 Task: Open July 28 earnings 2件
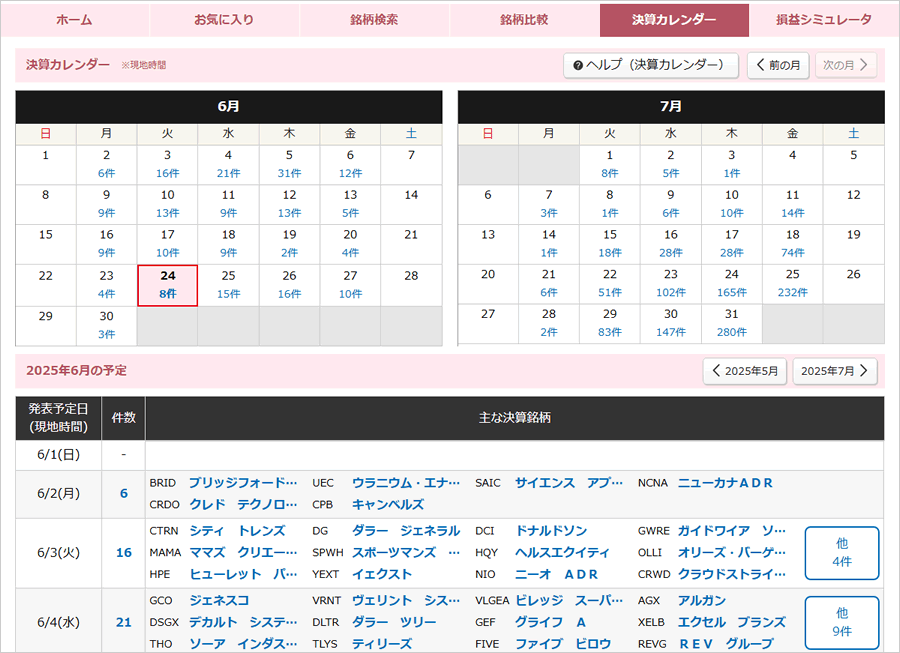[549, 332]
